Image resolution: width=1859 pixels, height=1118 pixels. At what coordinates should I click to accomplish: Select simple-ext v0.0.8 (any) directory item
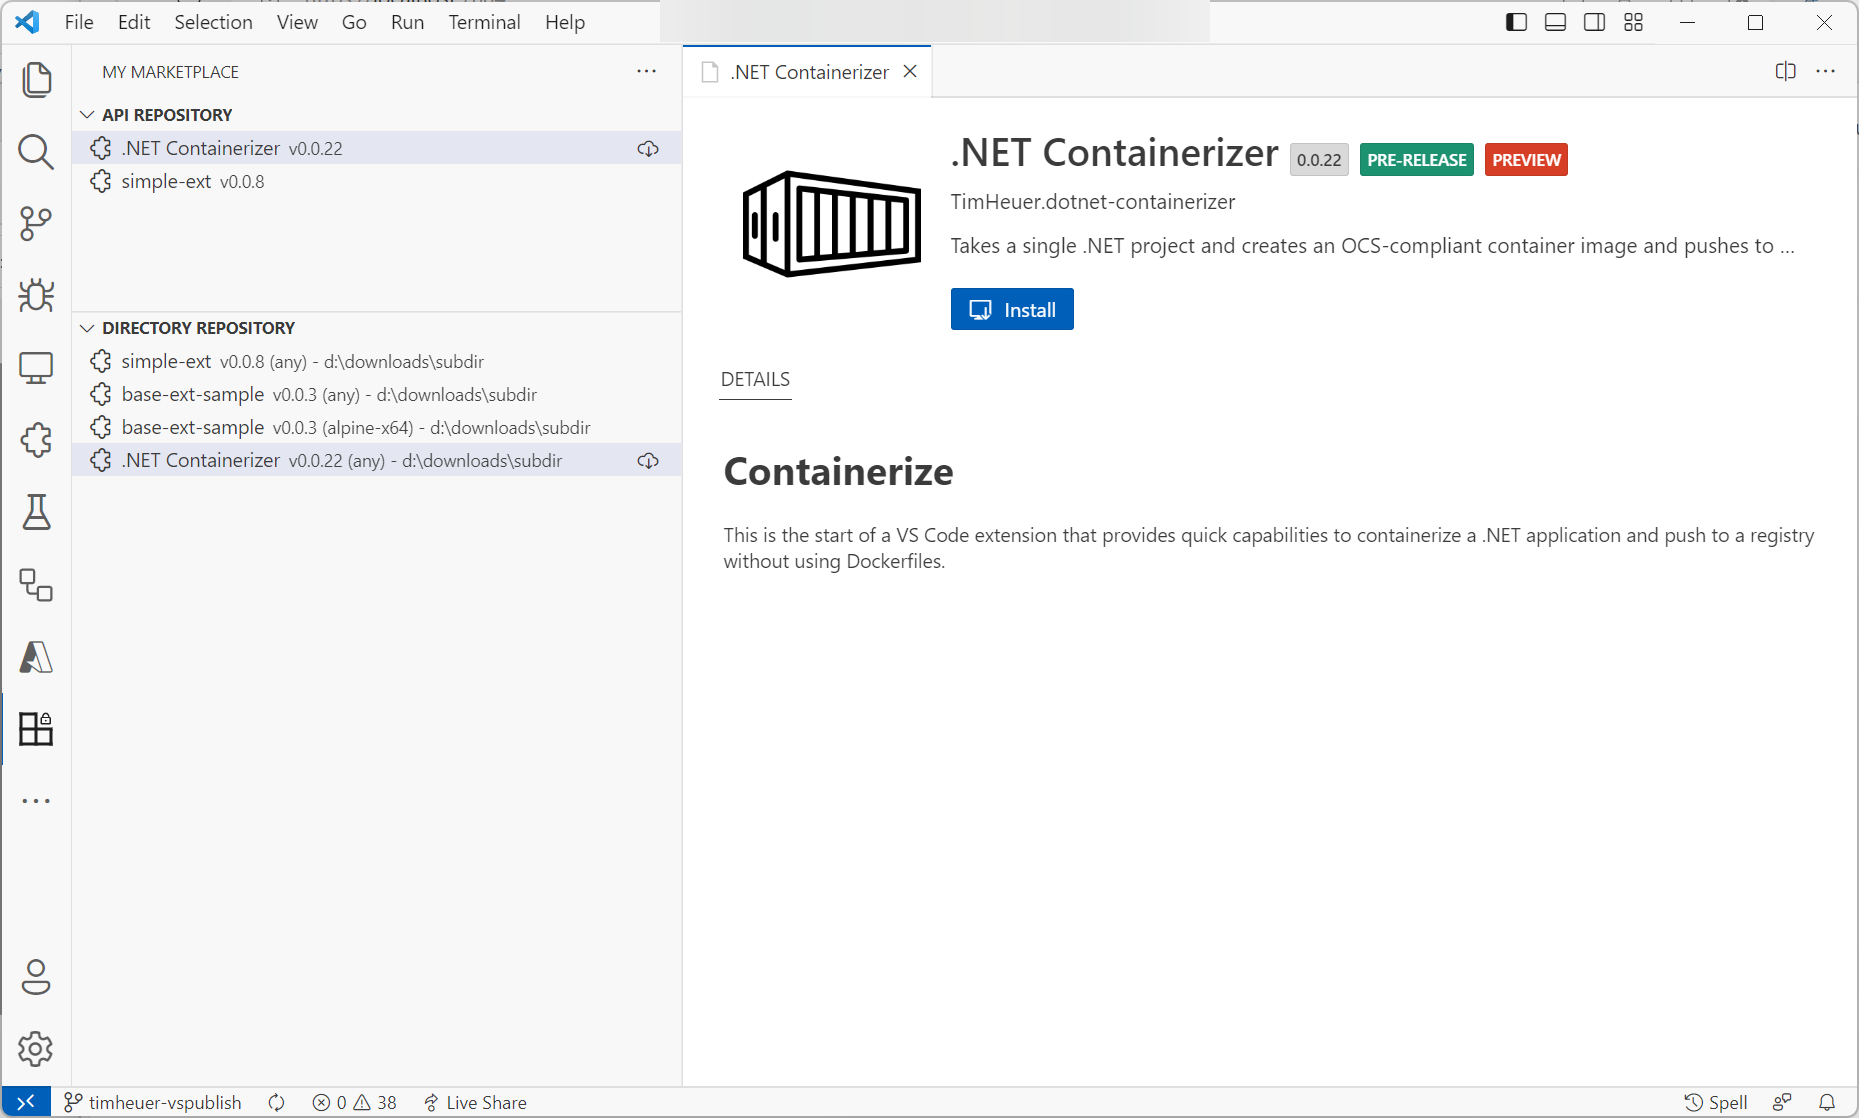point(377,361)
